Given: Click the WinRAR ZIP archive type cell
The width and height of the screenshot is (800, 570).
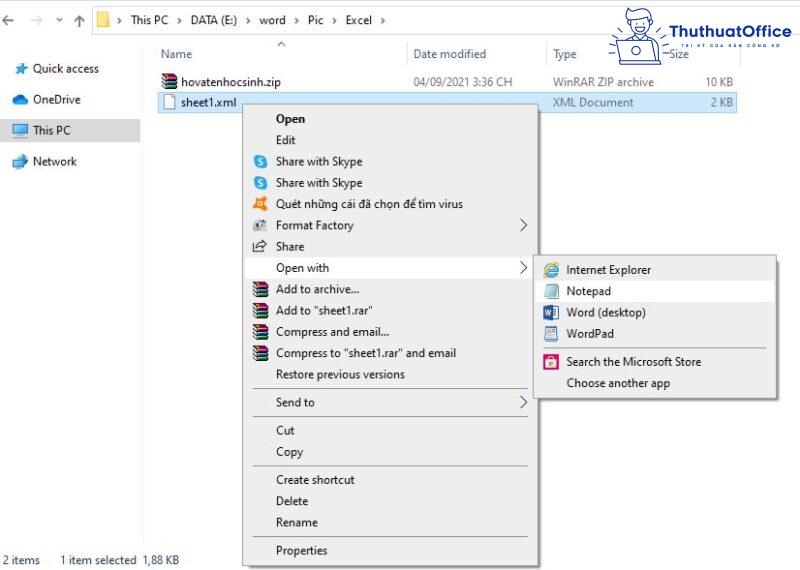Looking at the screenshot, I should [603, 82].
